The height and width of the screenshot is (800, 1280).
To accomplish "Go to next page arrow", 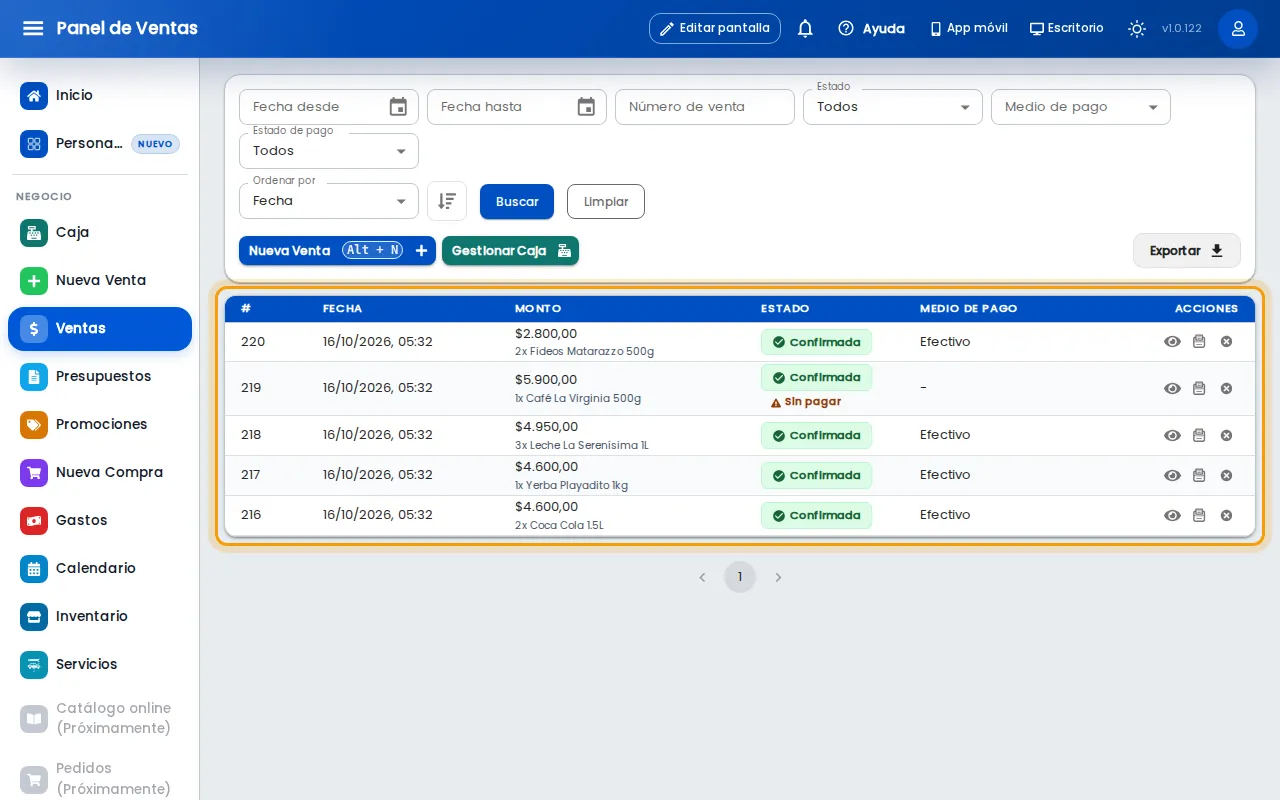I will (778, 577).
